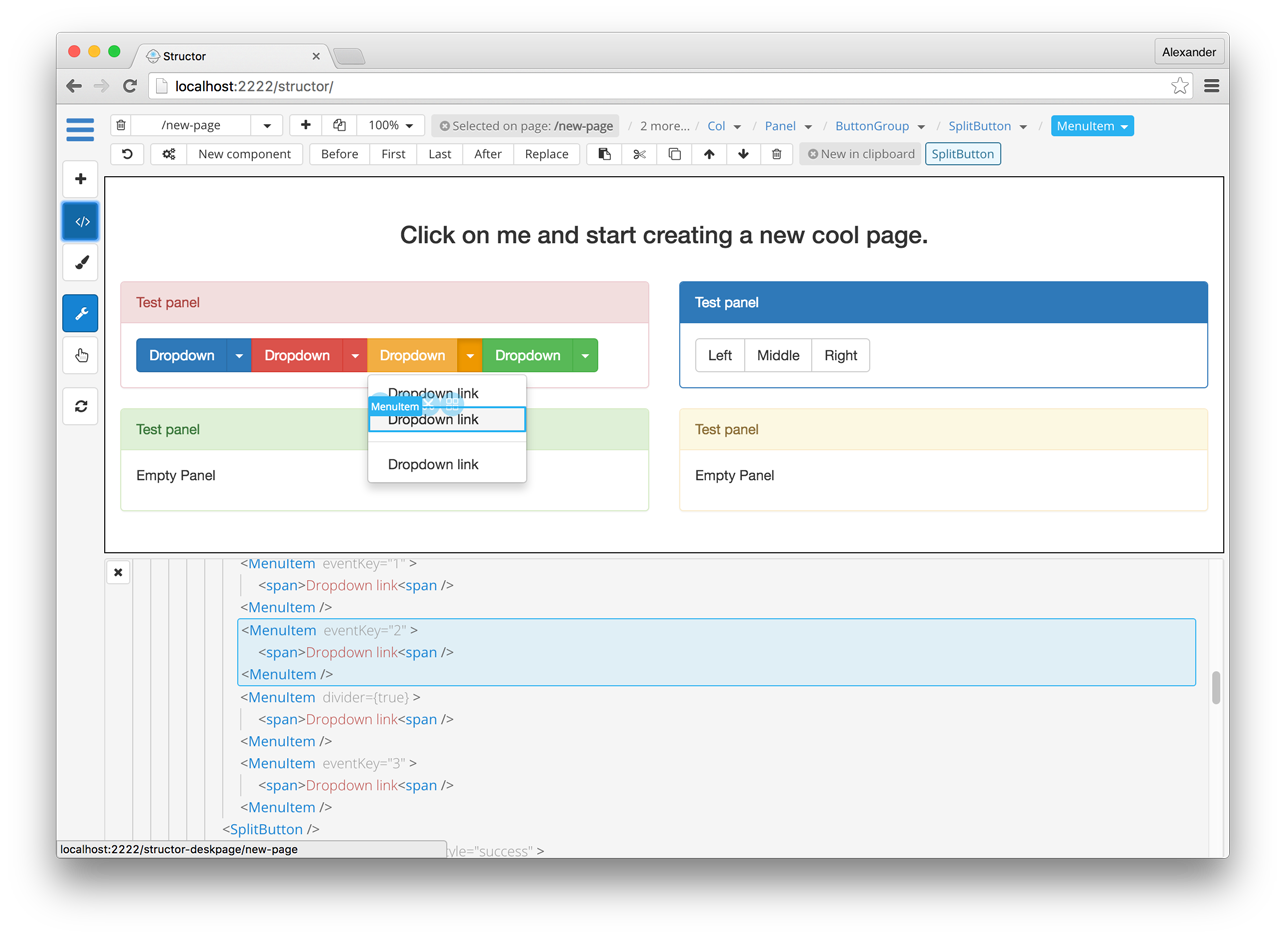Select the Dropdown link below the divider

pyautogui.click(x=447, y=464)
